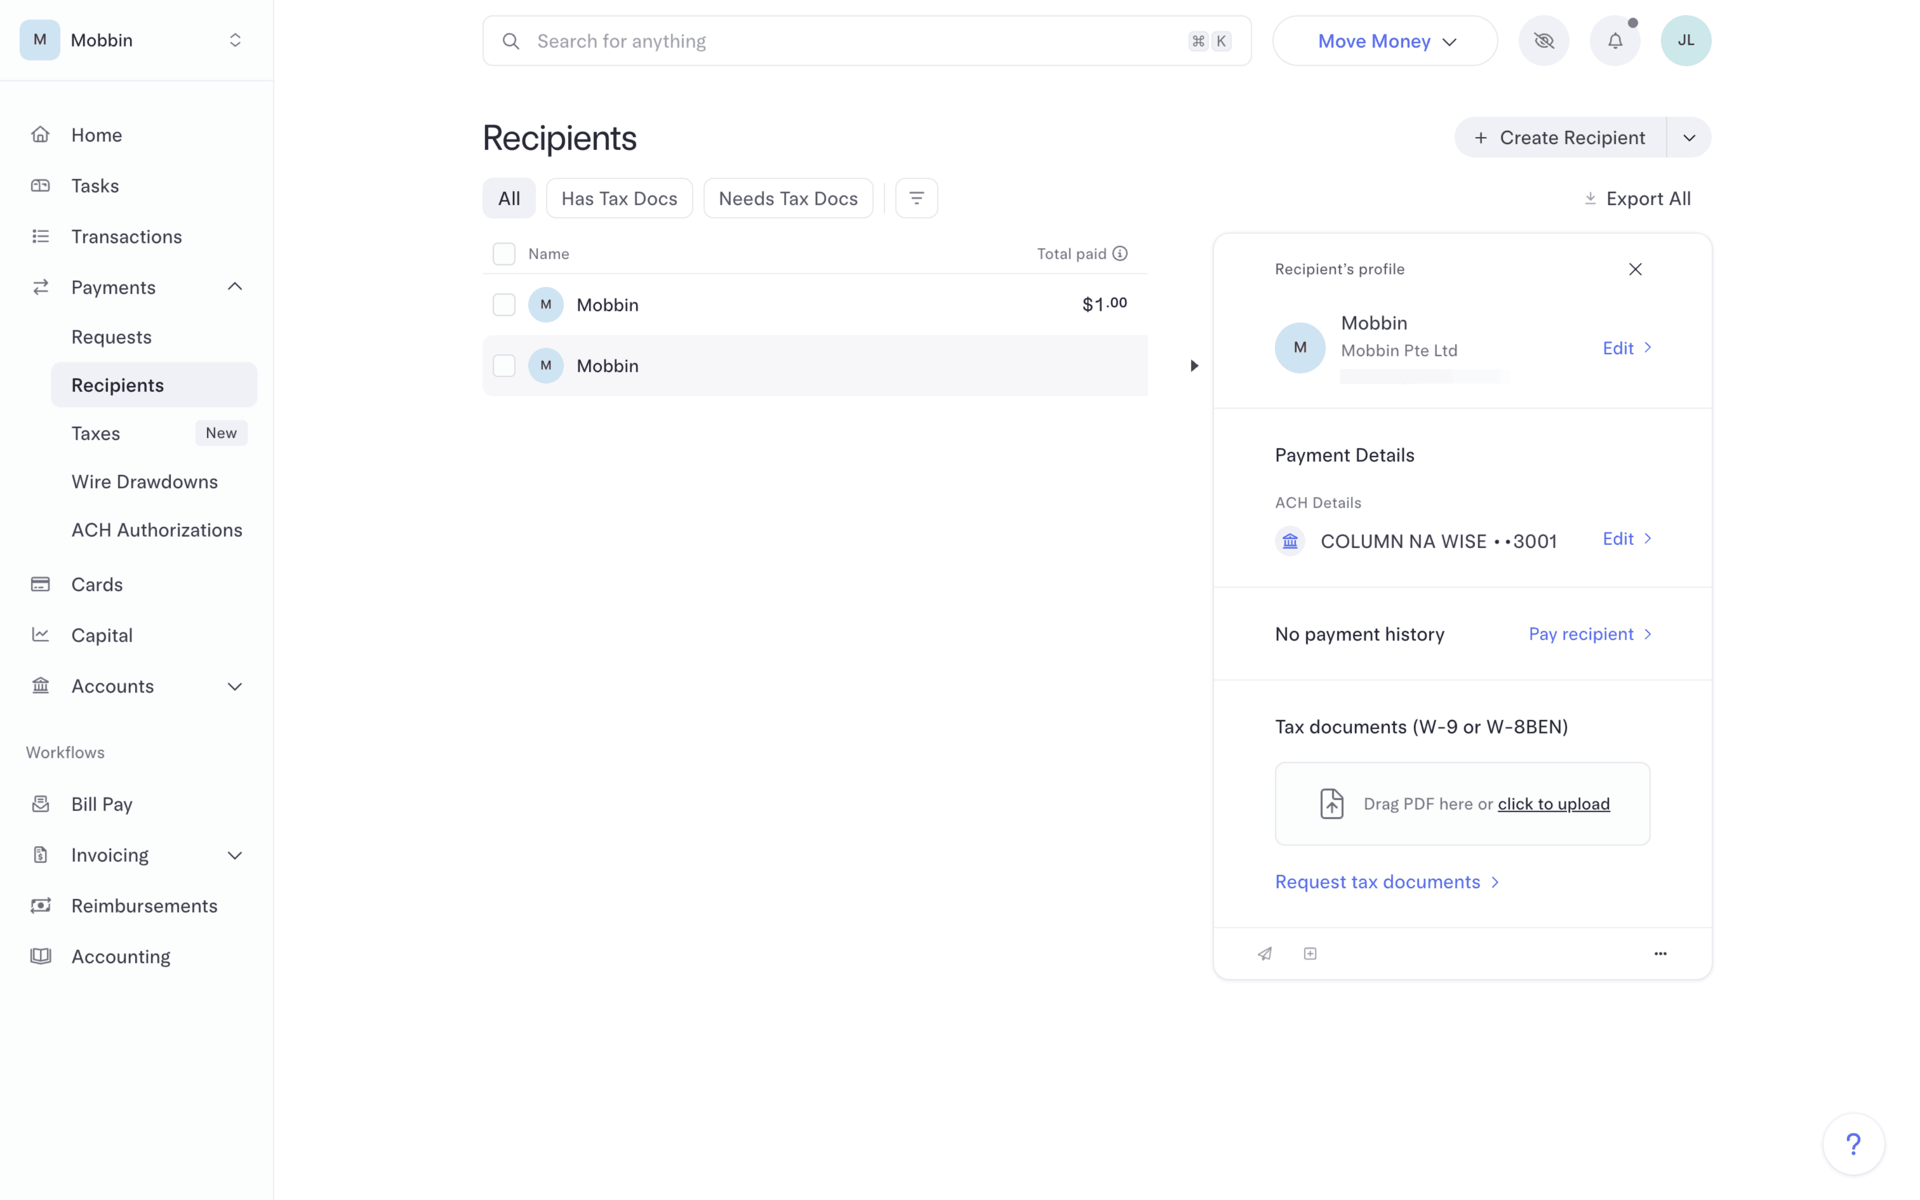Image resolution: width=1920 pixels, height=1200 pixels.
Task: Open the three-dot more options menu
Action: pyautogui.click(x=1661, y=954)
